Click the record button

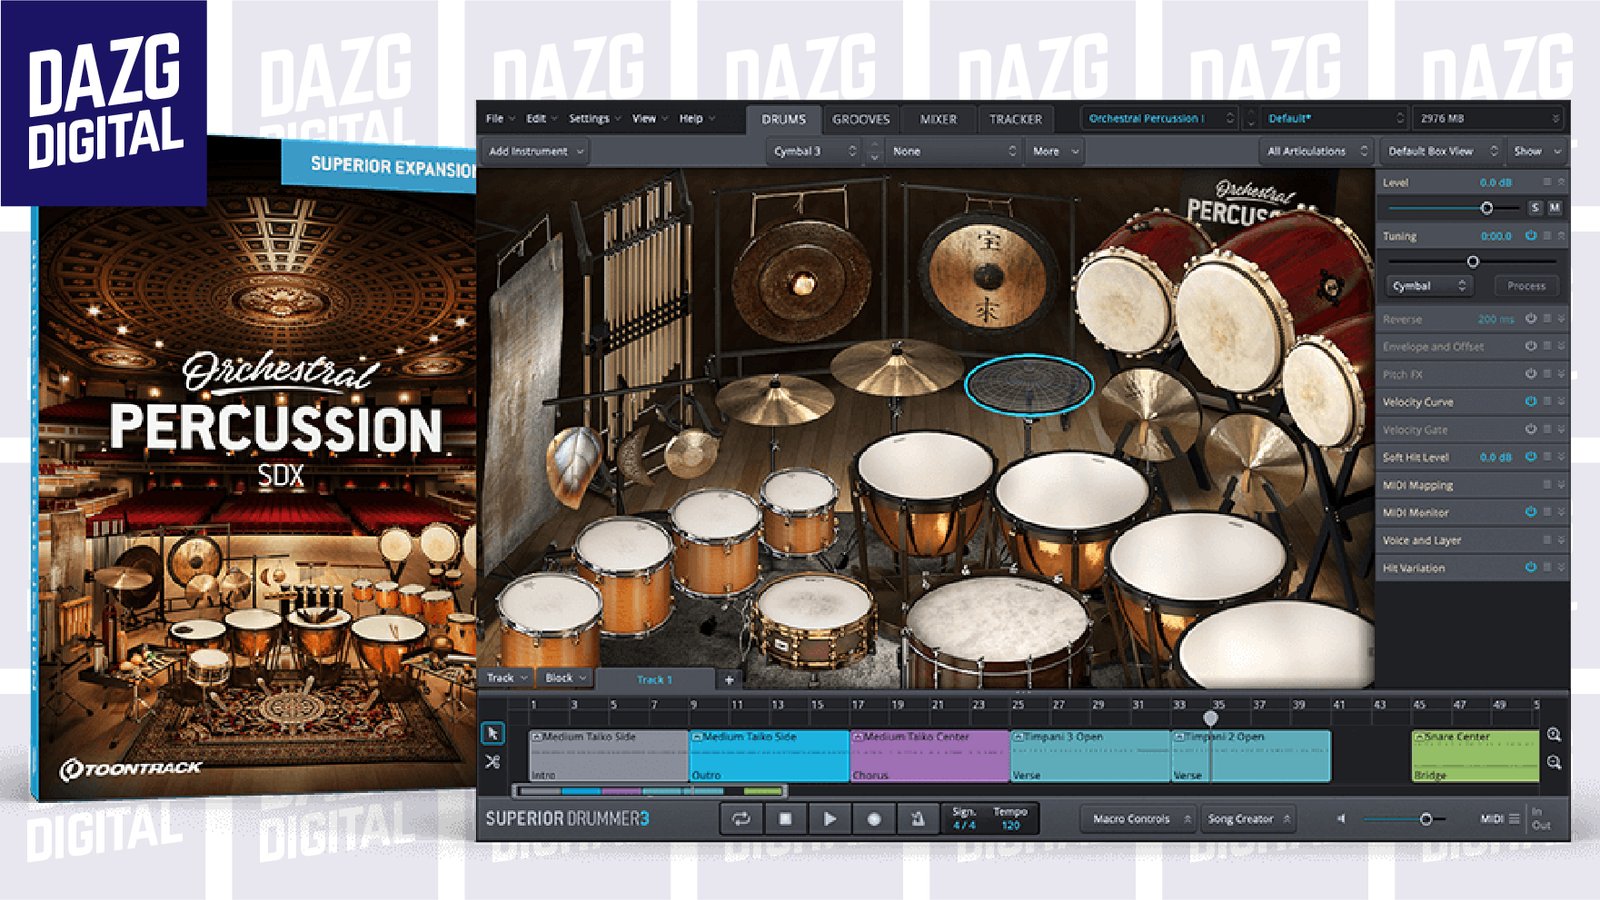[873, 819]
